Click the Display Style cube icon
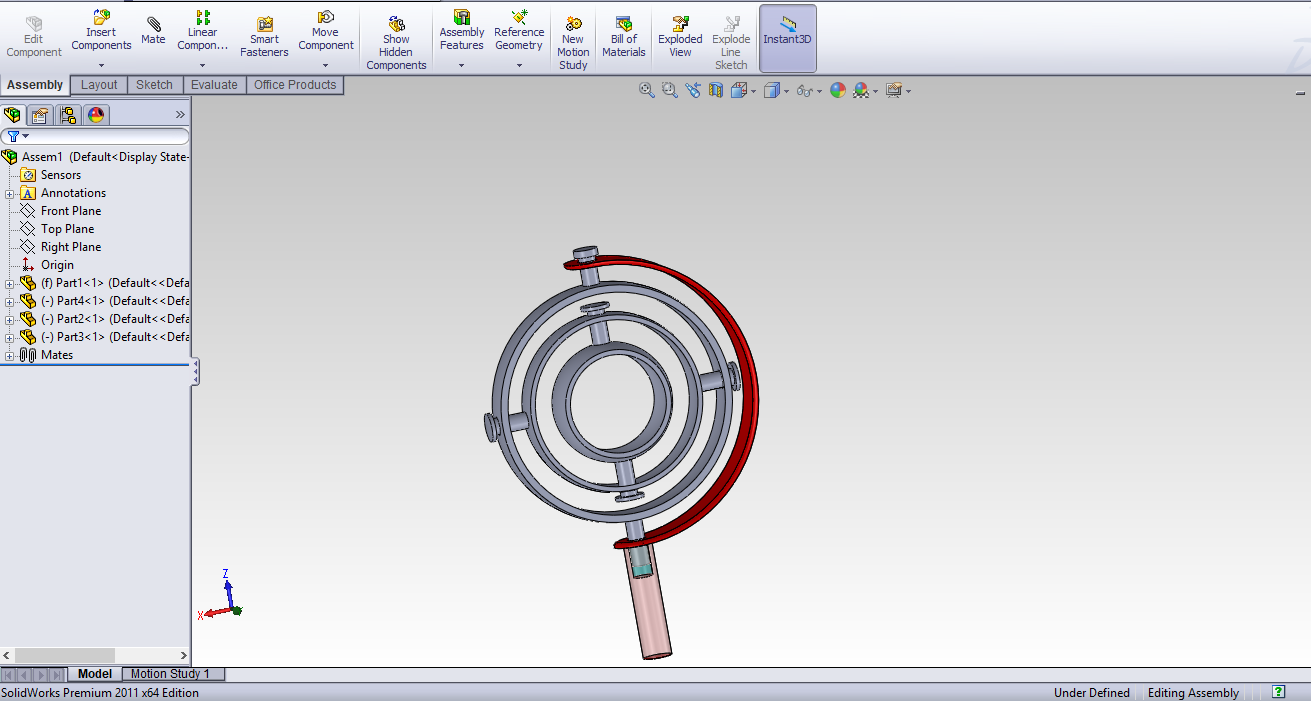The width and height of the screenshot is (1311, 701). [771, 90]
